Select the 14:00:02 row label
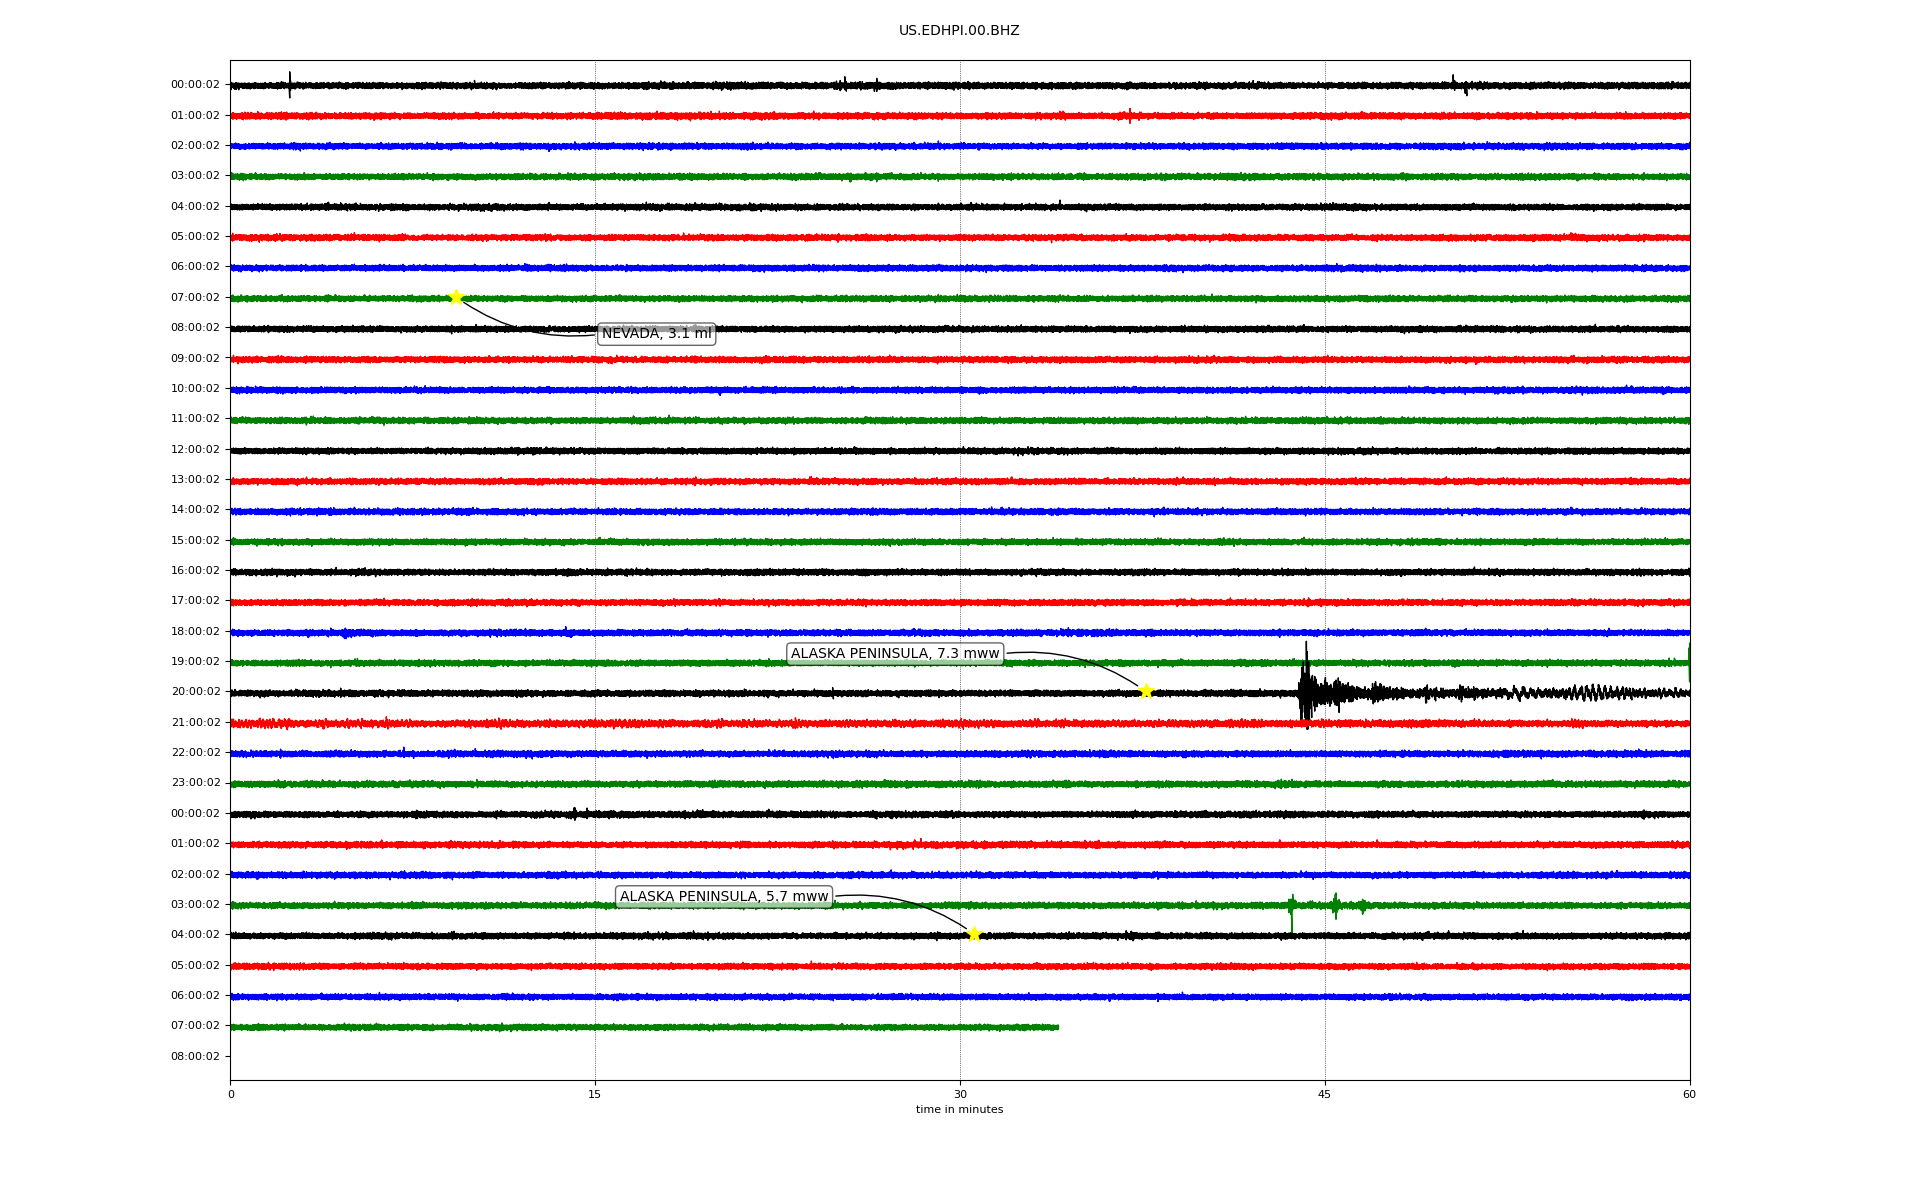Screen dimensions: 1920x1200 click(195, 510)
